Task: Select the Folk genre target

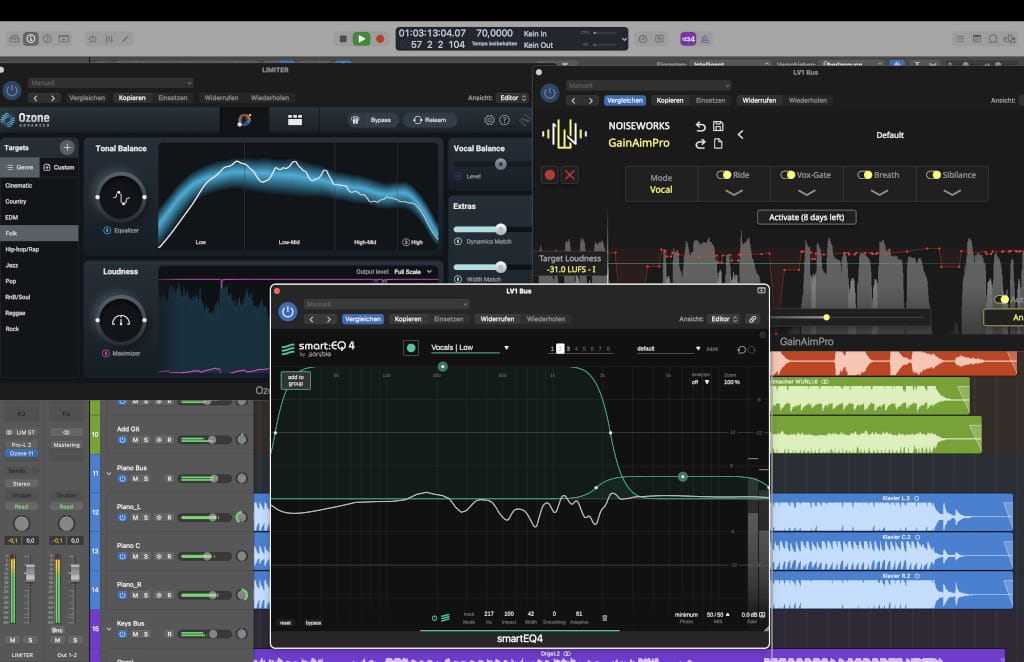Action: pyautogui.click(x=39, y=233)
